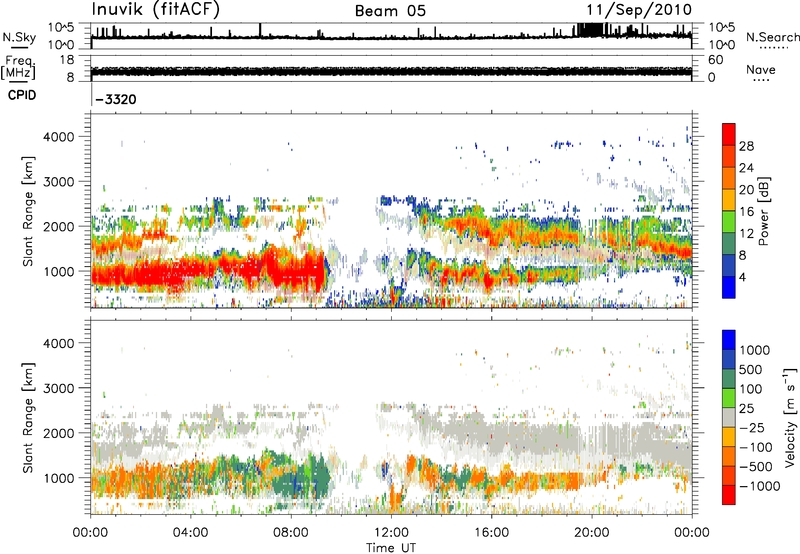
Task: Click the '500' tick on Velocity colorbar
Action: click(751, 370)
